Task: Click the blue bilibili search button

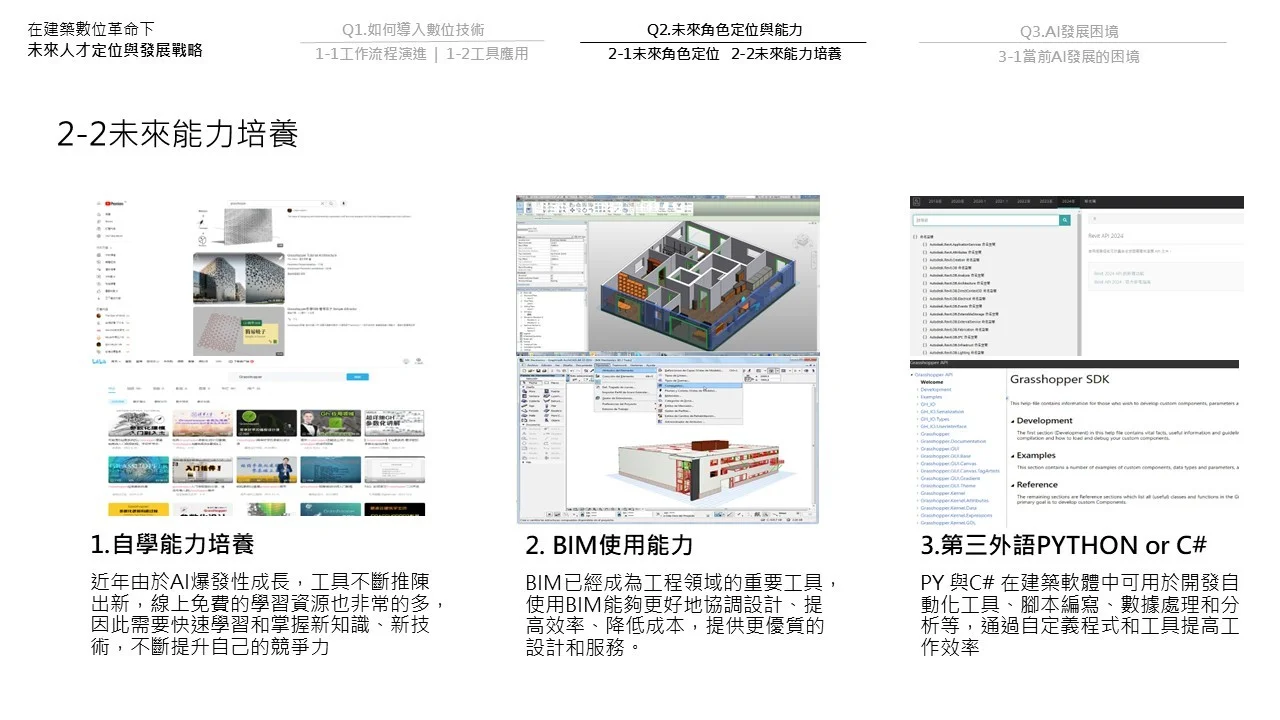Action: pyautogui.click(x=355, y=377)
